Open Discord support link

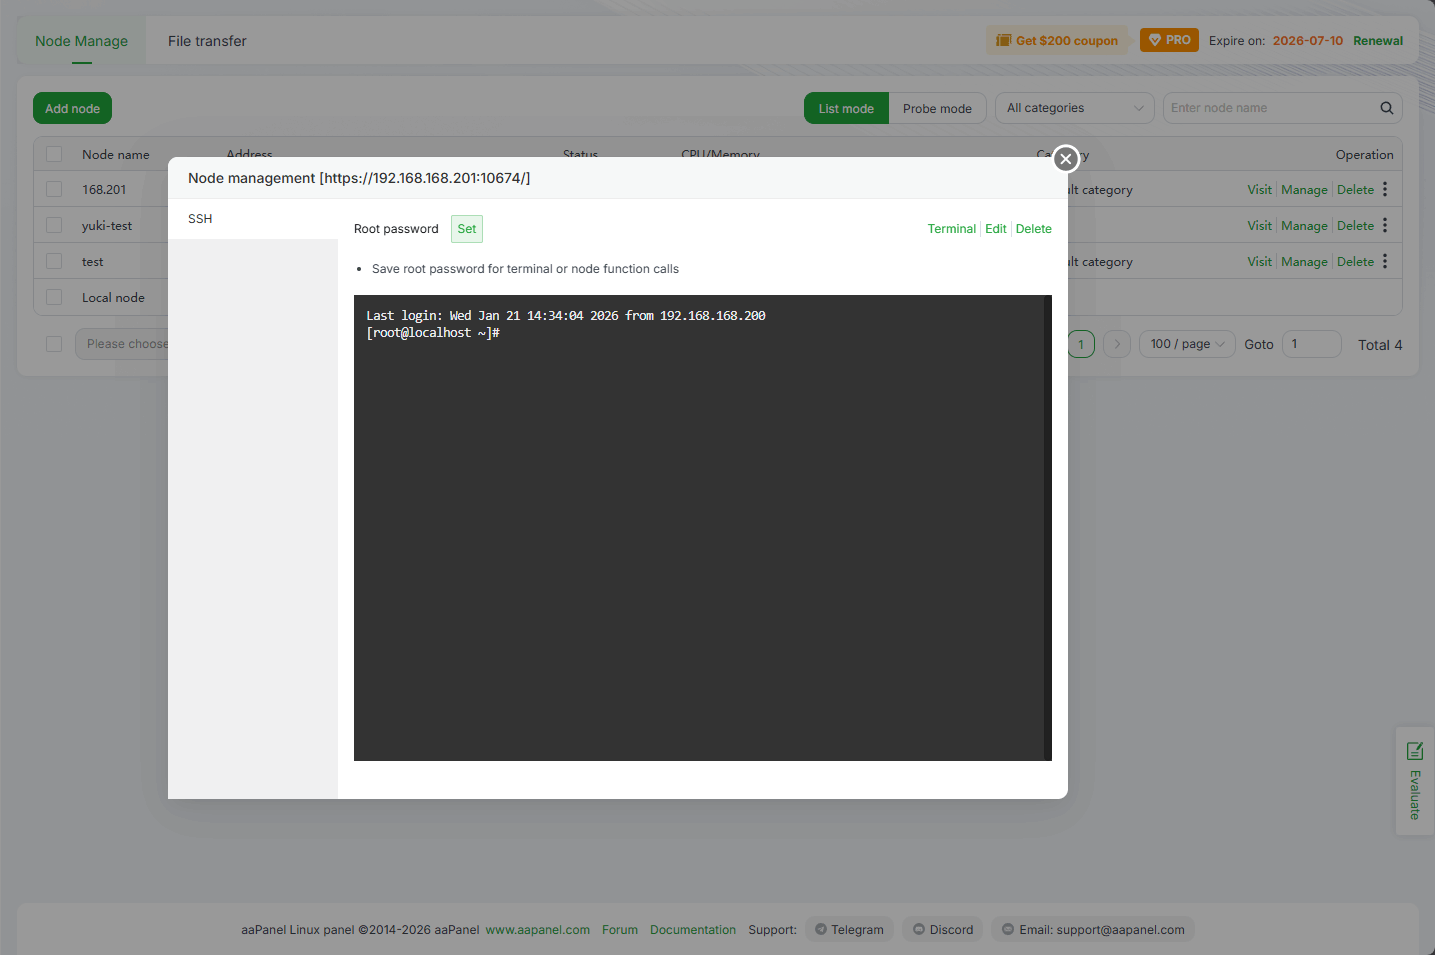tap(942, 929)
